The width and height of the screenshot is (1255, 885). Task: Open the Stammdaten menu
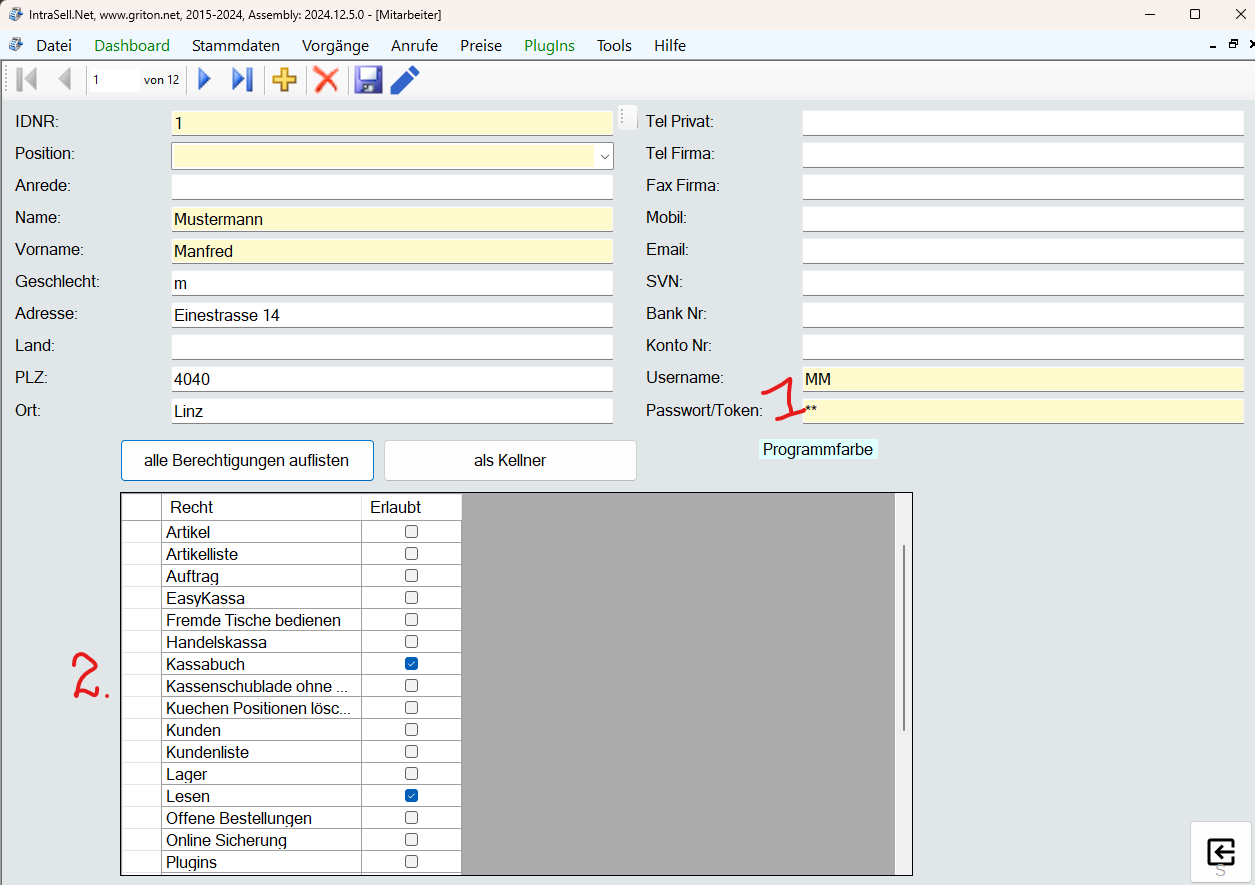tap(236, 45)
